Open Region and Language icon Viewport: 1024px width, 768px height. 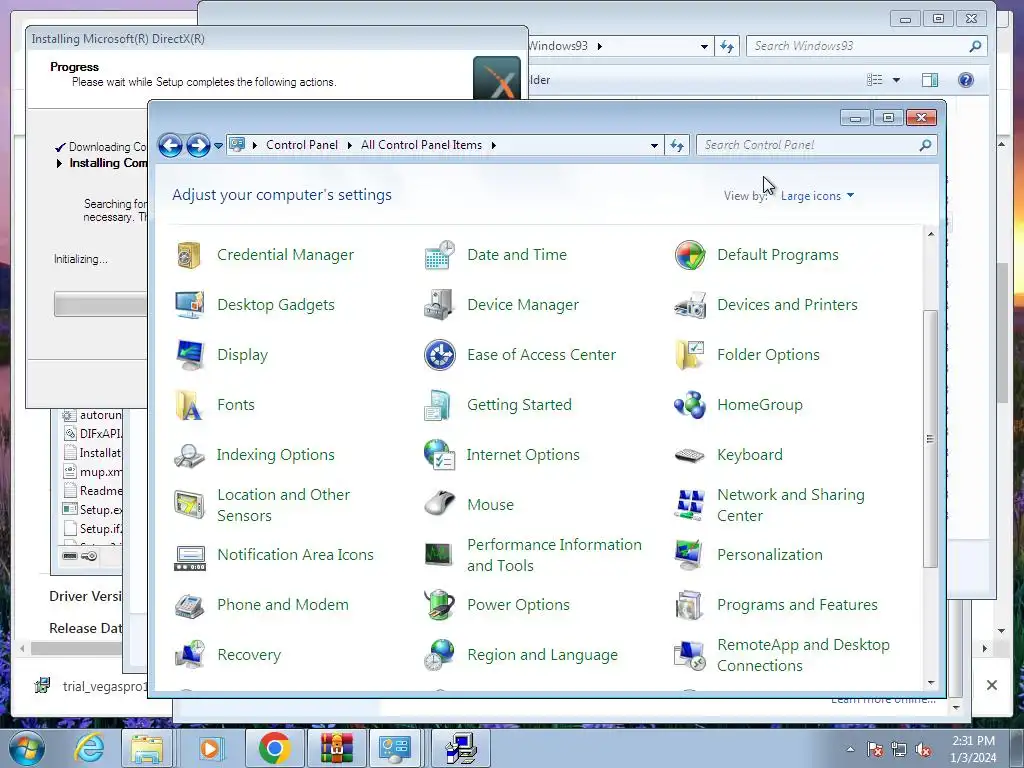440,655
